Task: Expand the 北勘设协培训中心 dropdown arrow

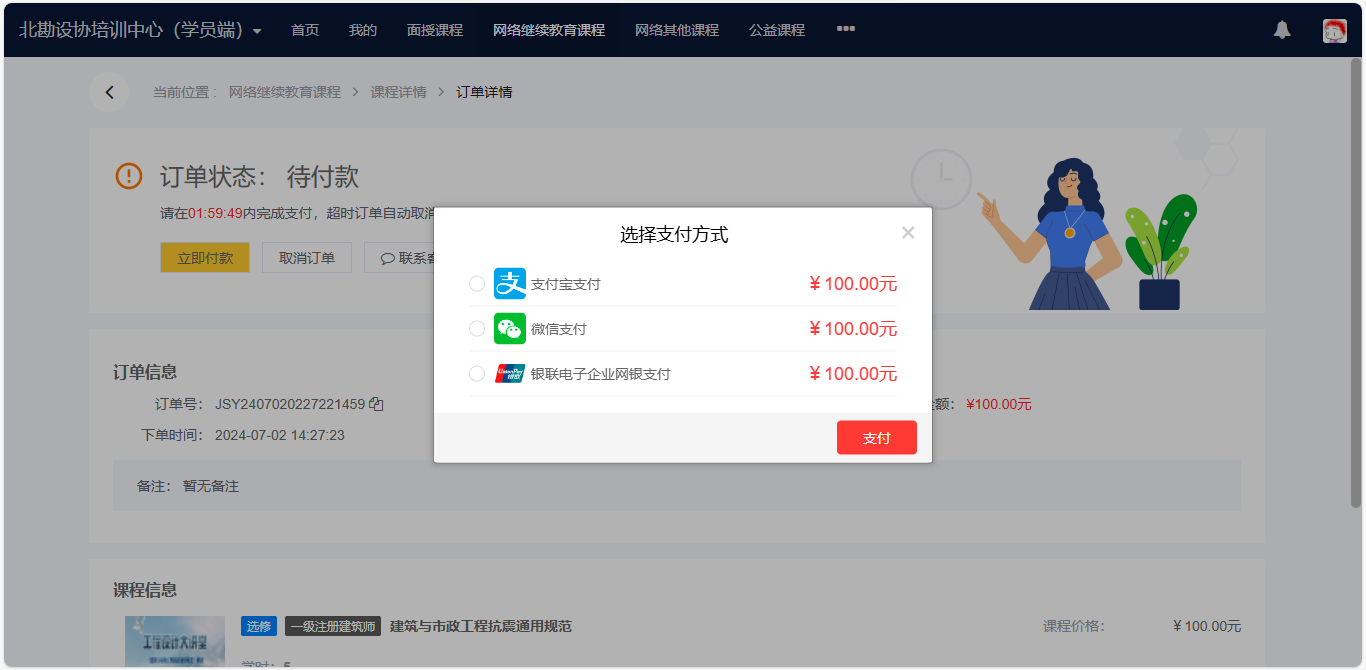Action: coord(257,31)
